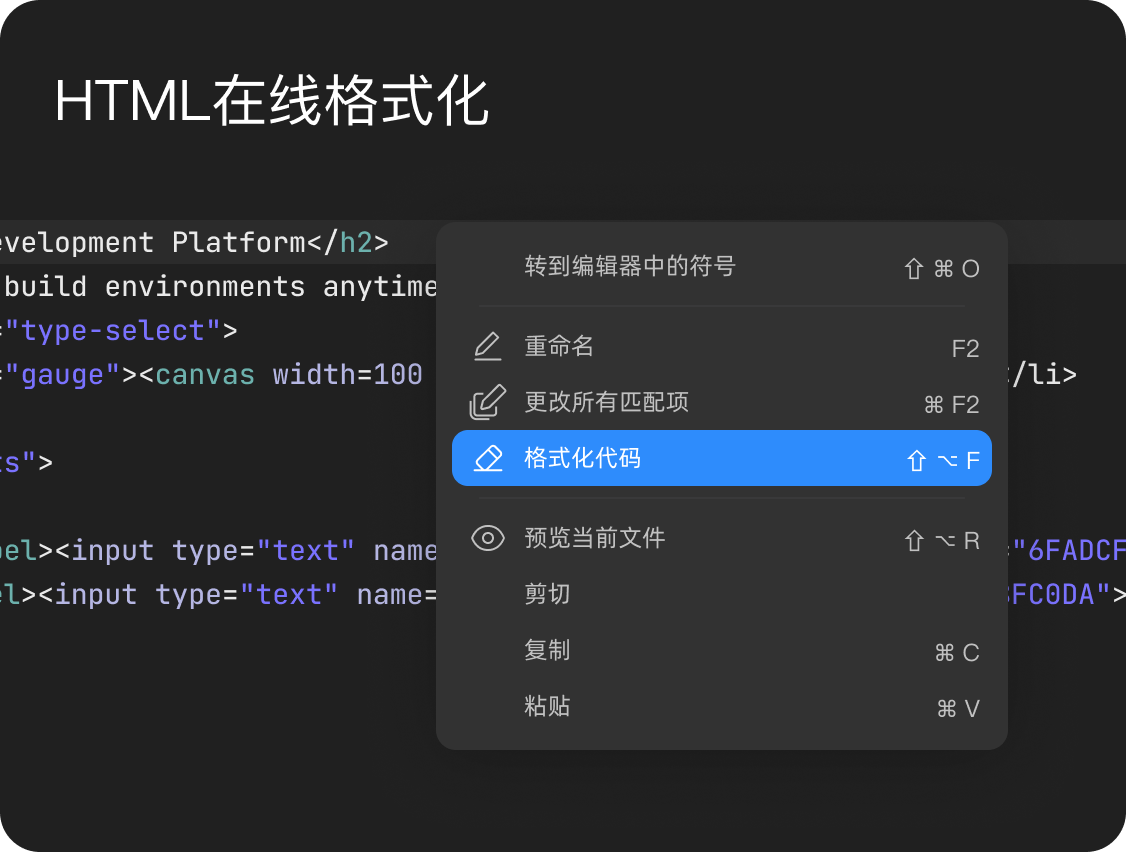Select 剪切 to cut the code
The width and height of the screenshot is (1126, 852).
click(x=547, y=594)
